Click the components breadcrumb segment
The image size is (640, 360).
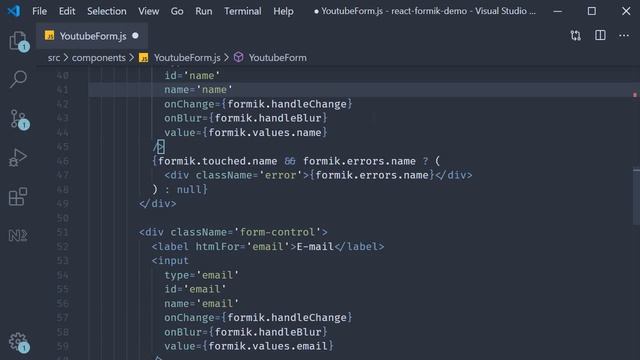click(99, 58)
